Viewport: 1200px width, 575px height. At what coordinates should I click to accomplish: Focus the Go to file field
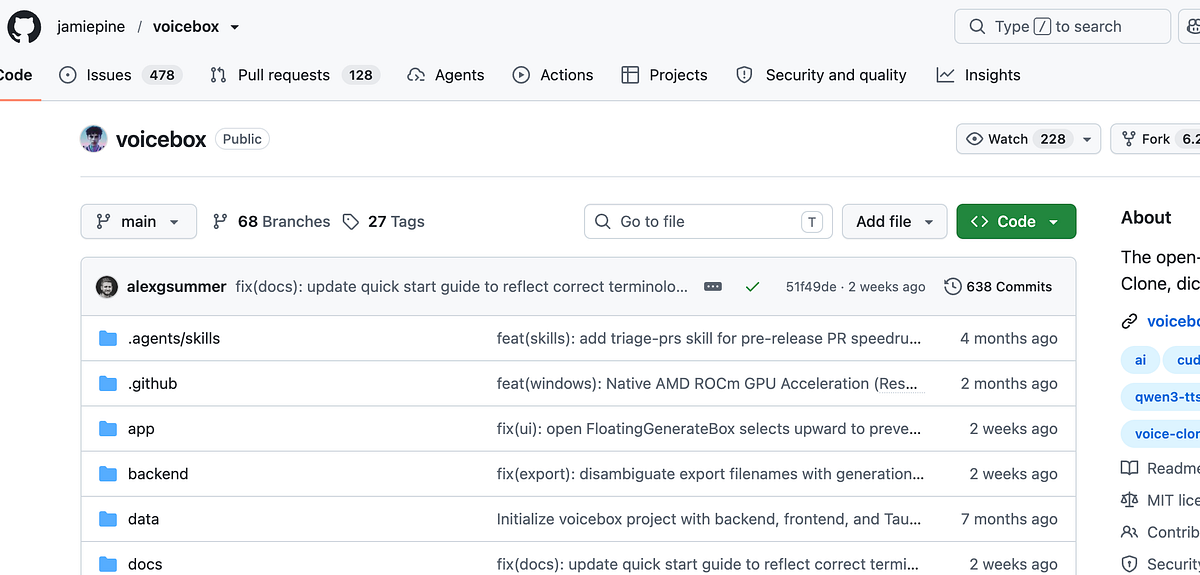point(708,222)
